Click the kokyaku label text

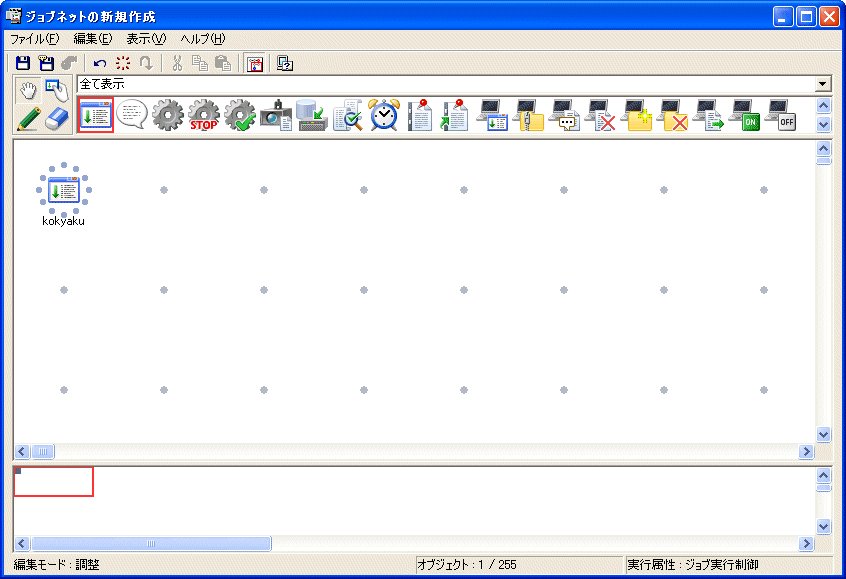pyautogui.click(x=64, y=221)
